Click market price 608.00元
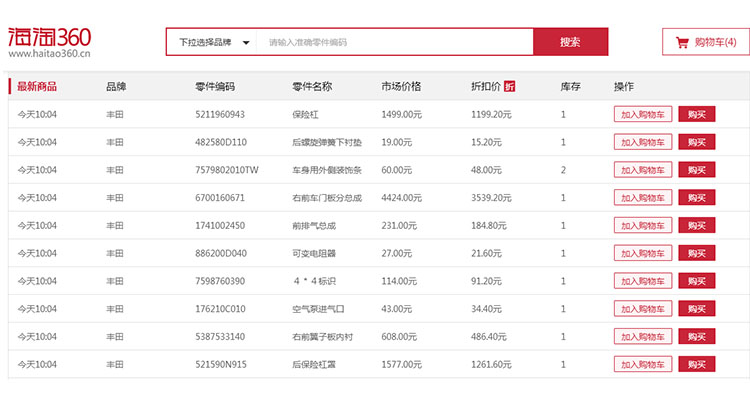750x398 pixels. [399, 336]
